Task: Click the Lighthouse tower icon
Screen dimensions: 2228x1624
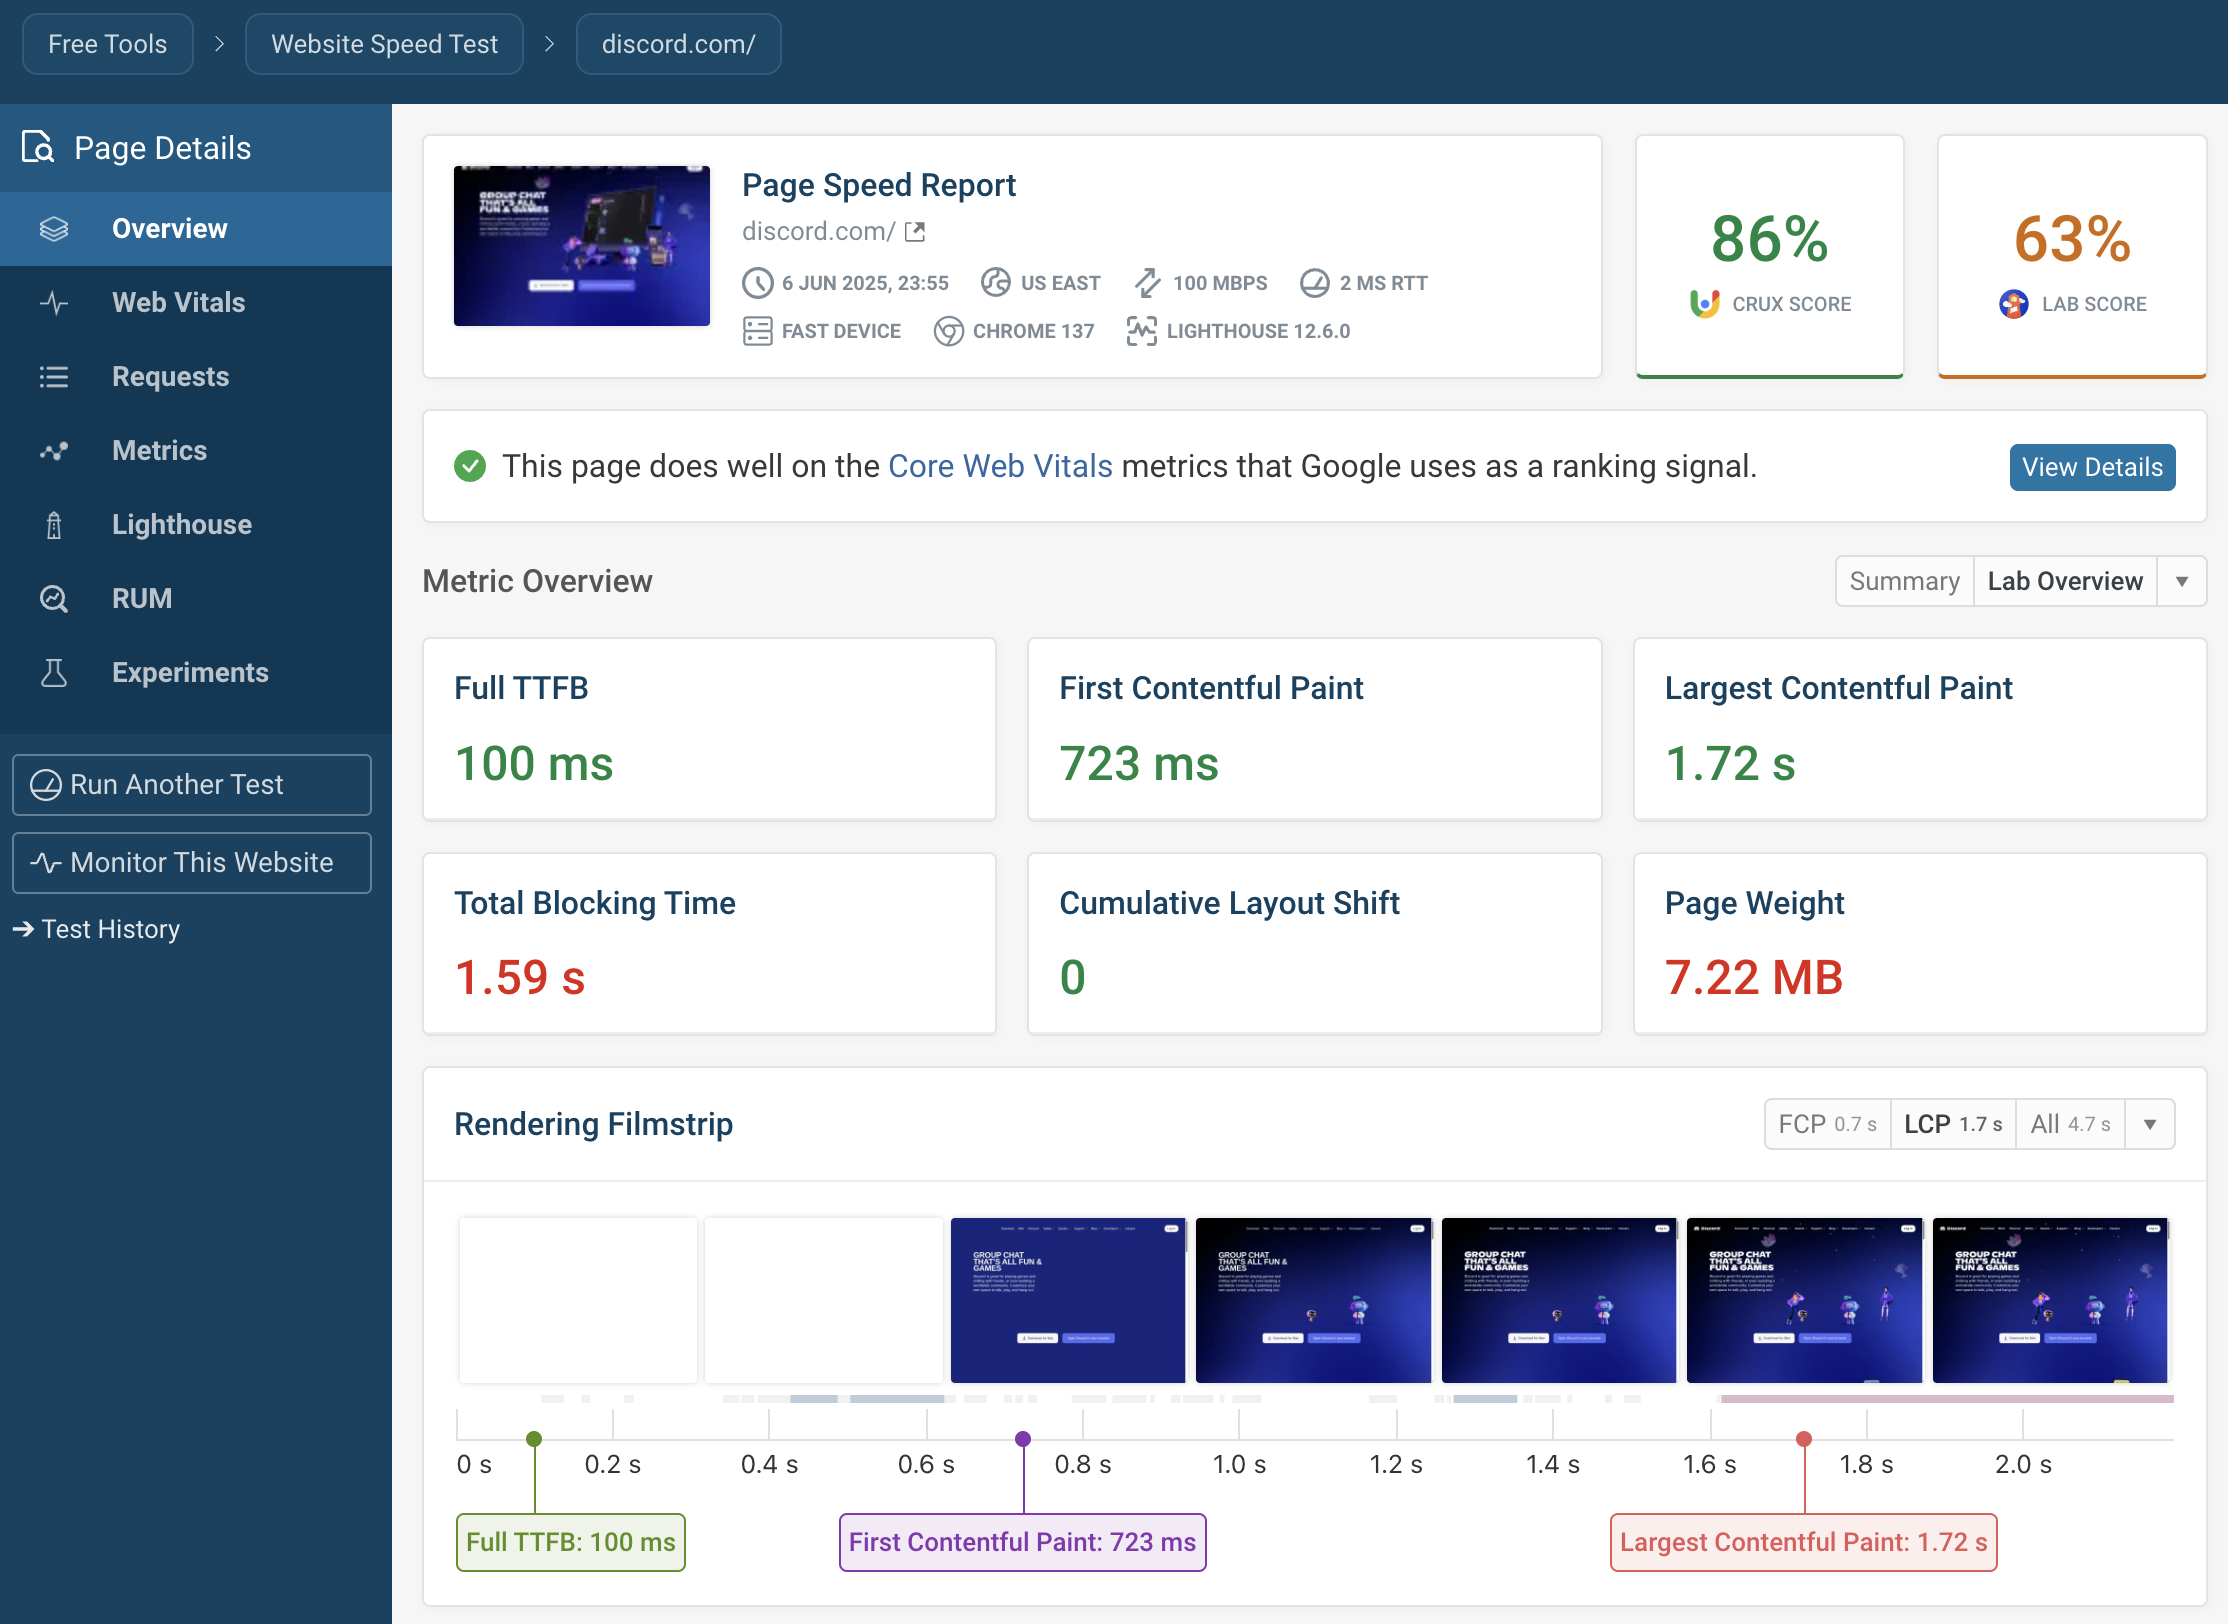Action: [54, 525]
